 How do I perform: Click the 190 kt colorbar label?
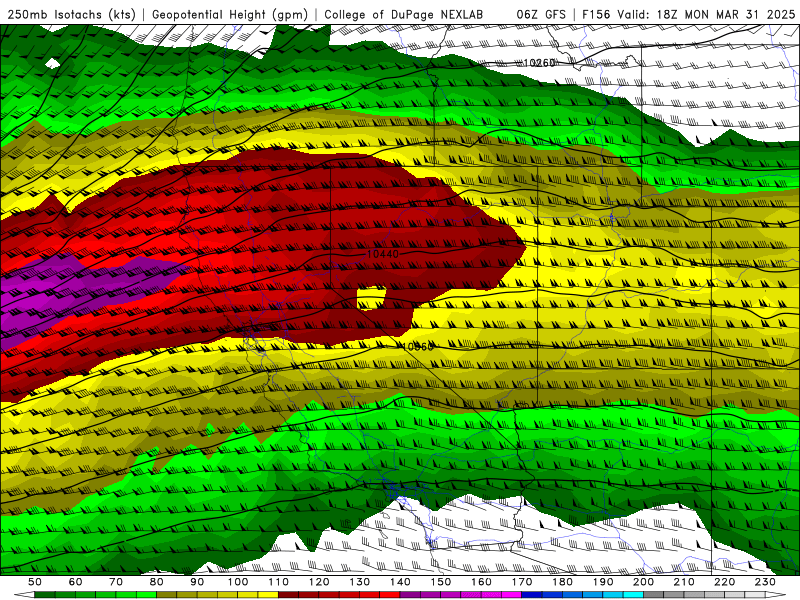[603, 582]
